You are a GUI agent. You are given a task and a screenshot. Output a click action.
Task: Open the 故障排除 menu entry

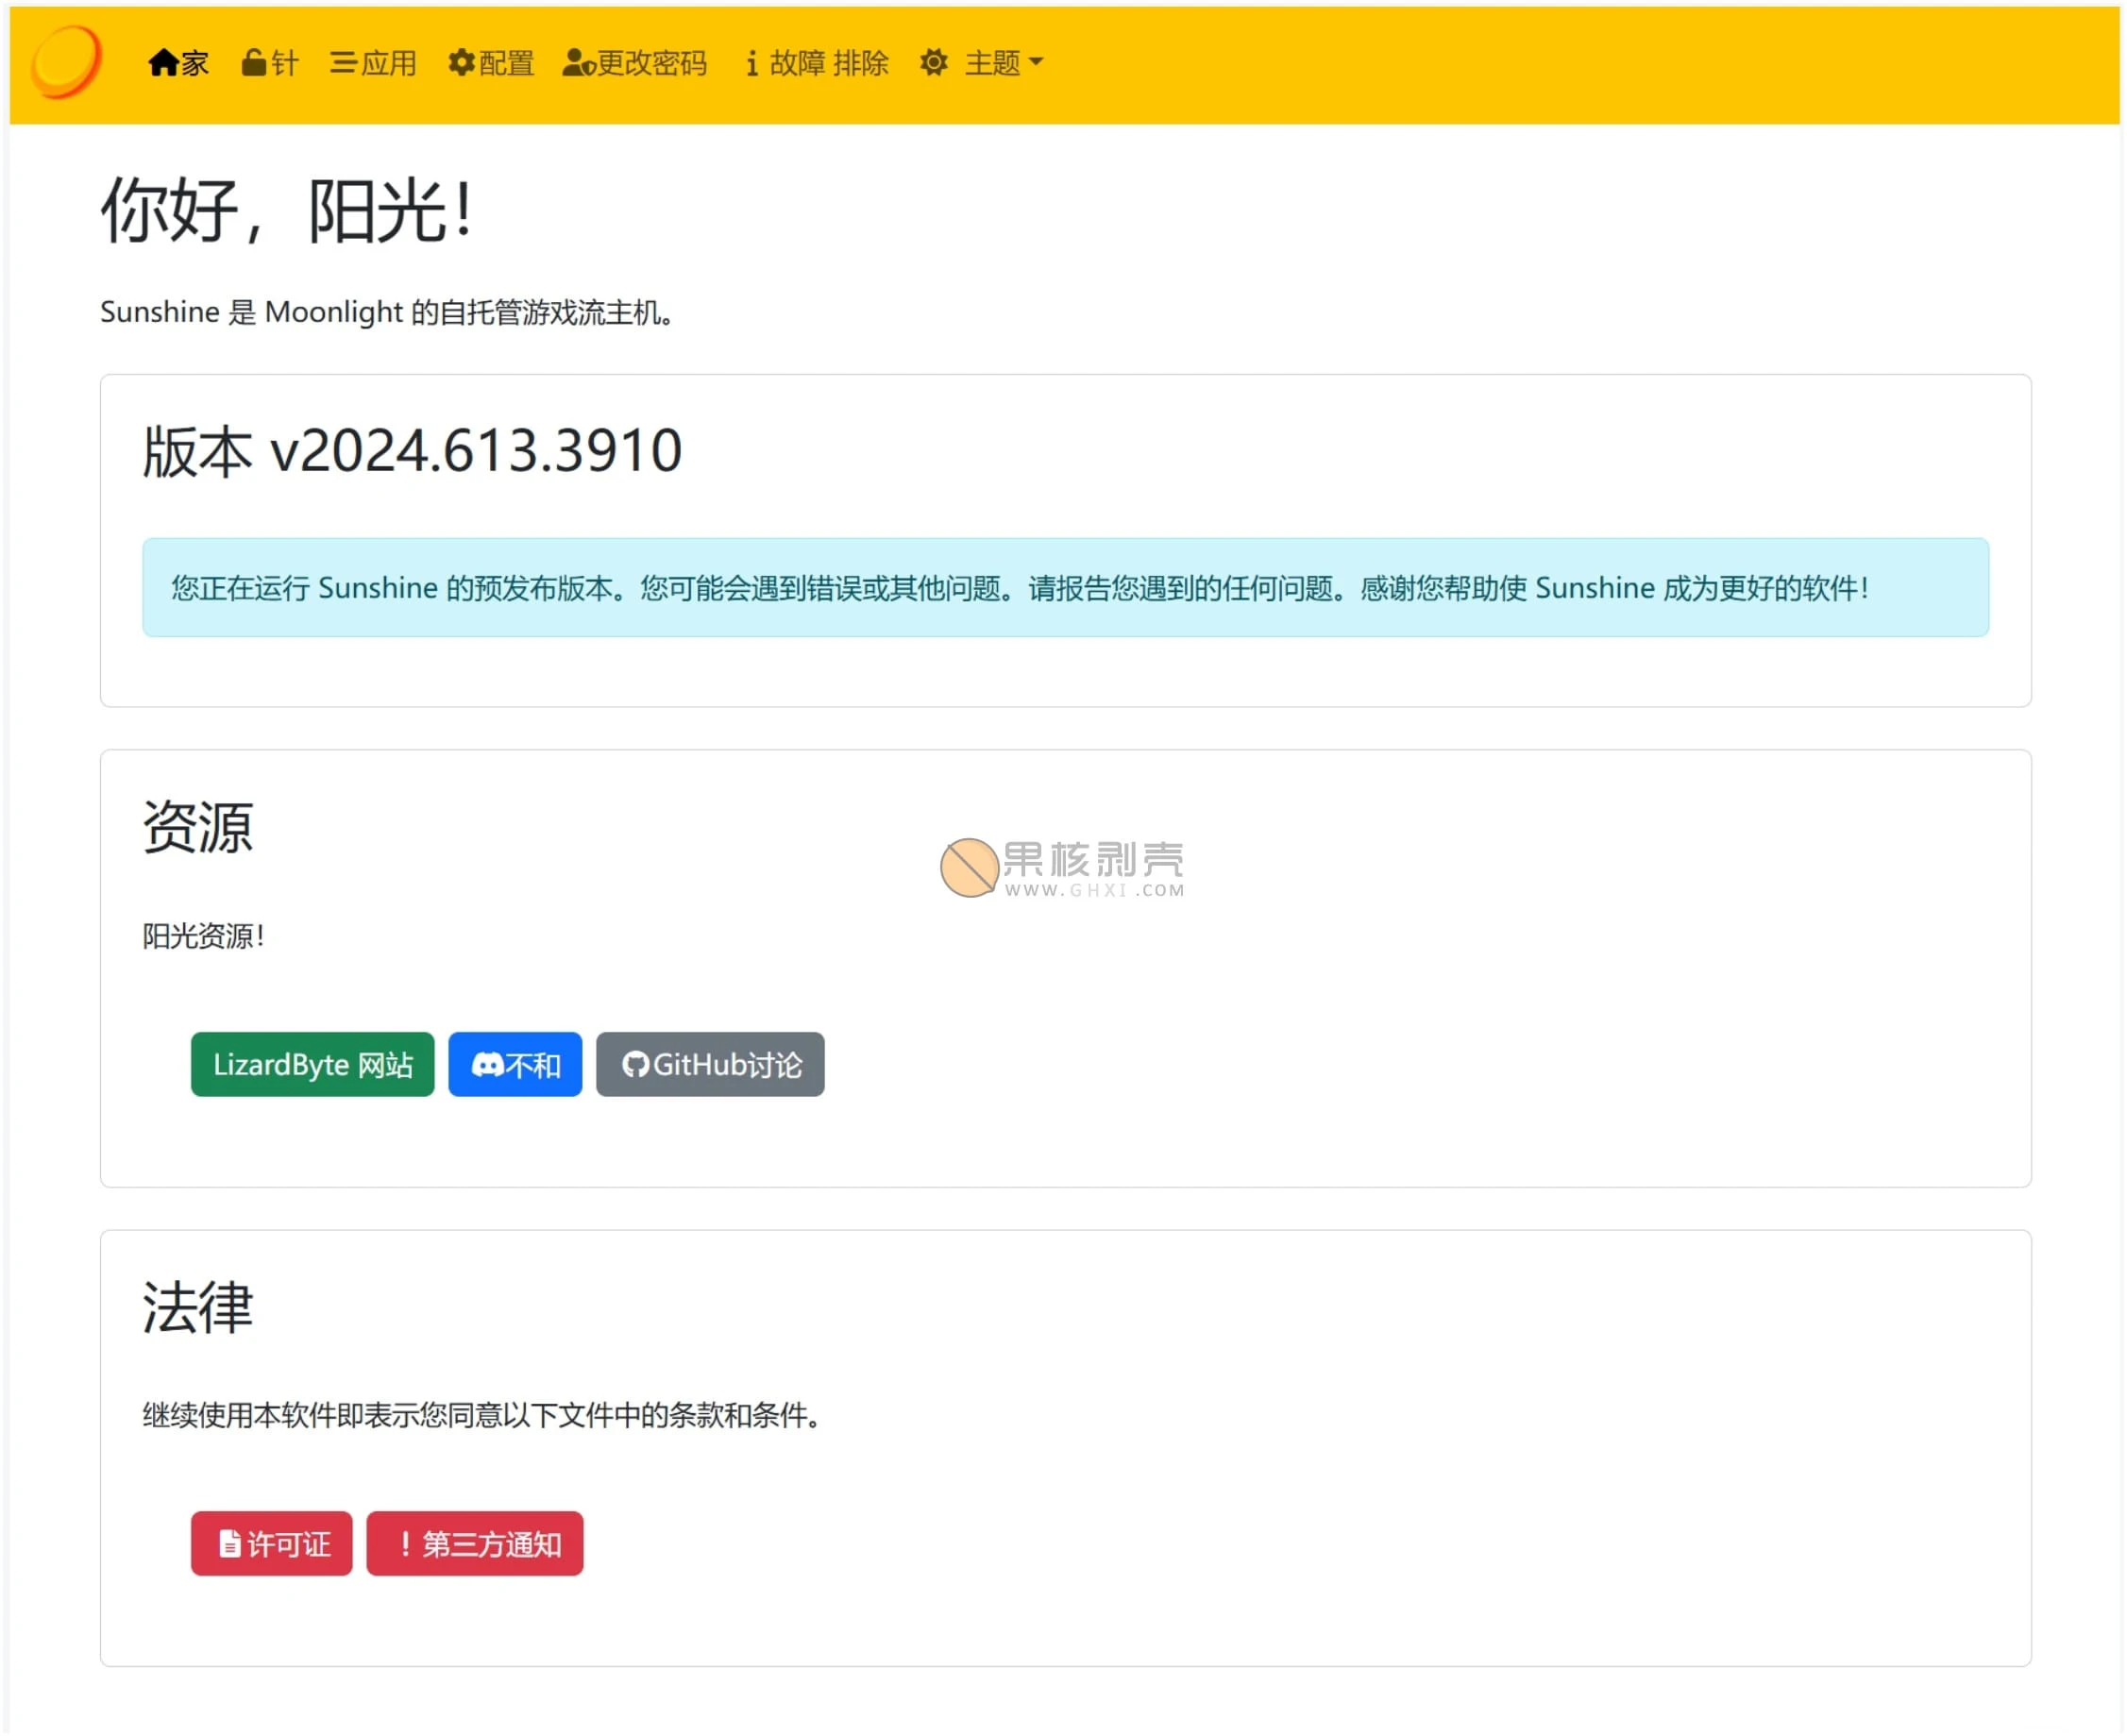815,62
